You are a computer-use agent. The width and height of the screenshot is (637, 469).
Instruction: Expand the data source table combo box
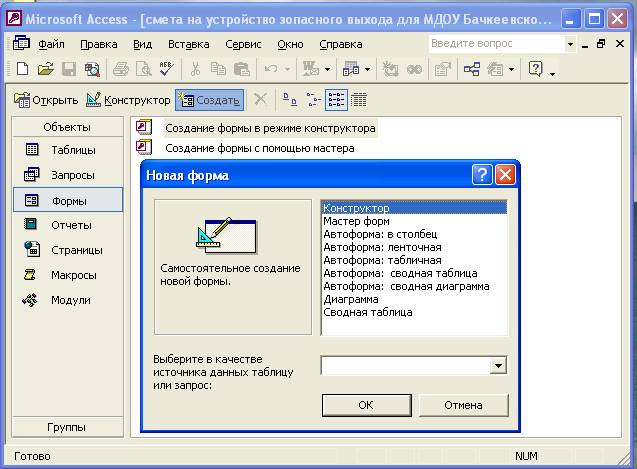click(498, 366)
